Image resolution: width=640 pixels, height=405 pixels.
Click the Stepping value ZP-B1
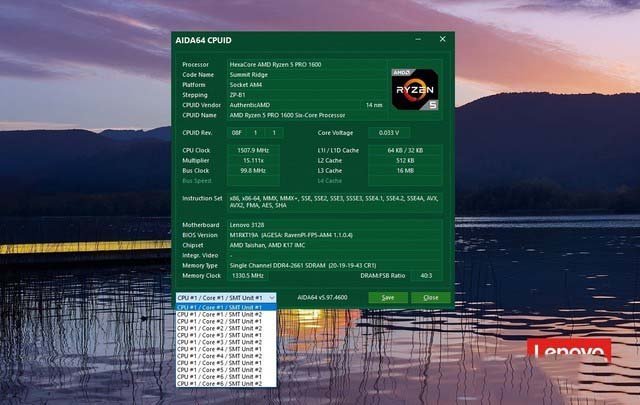(237, 95)
